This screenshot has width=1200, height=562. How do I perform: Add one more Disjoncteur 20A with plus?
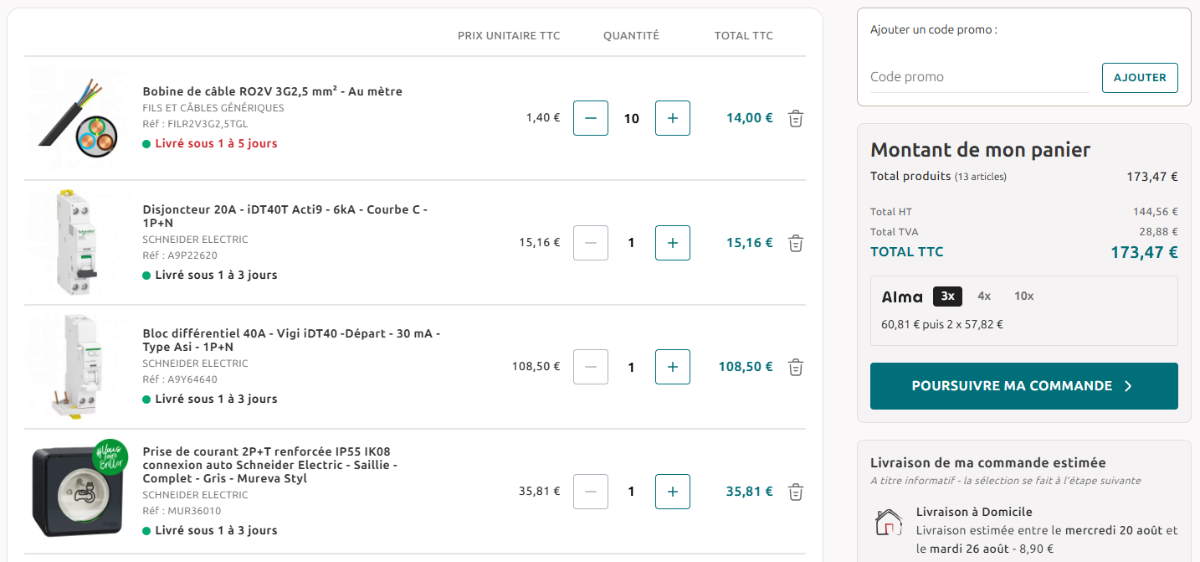(672, 243)
